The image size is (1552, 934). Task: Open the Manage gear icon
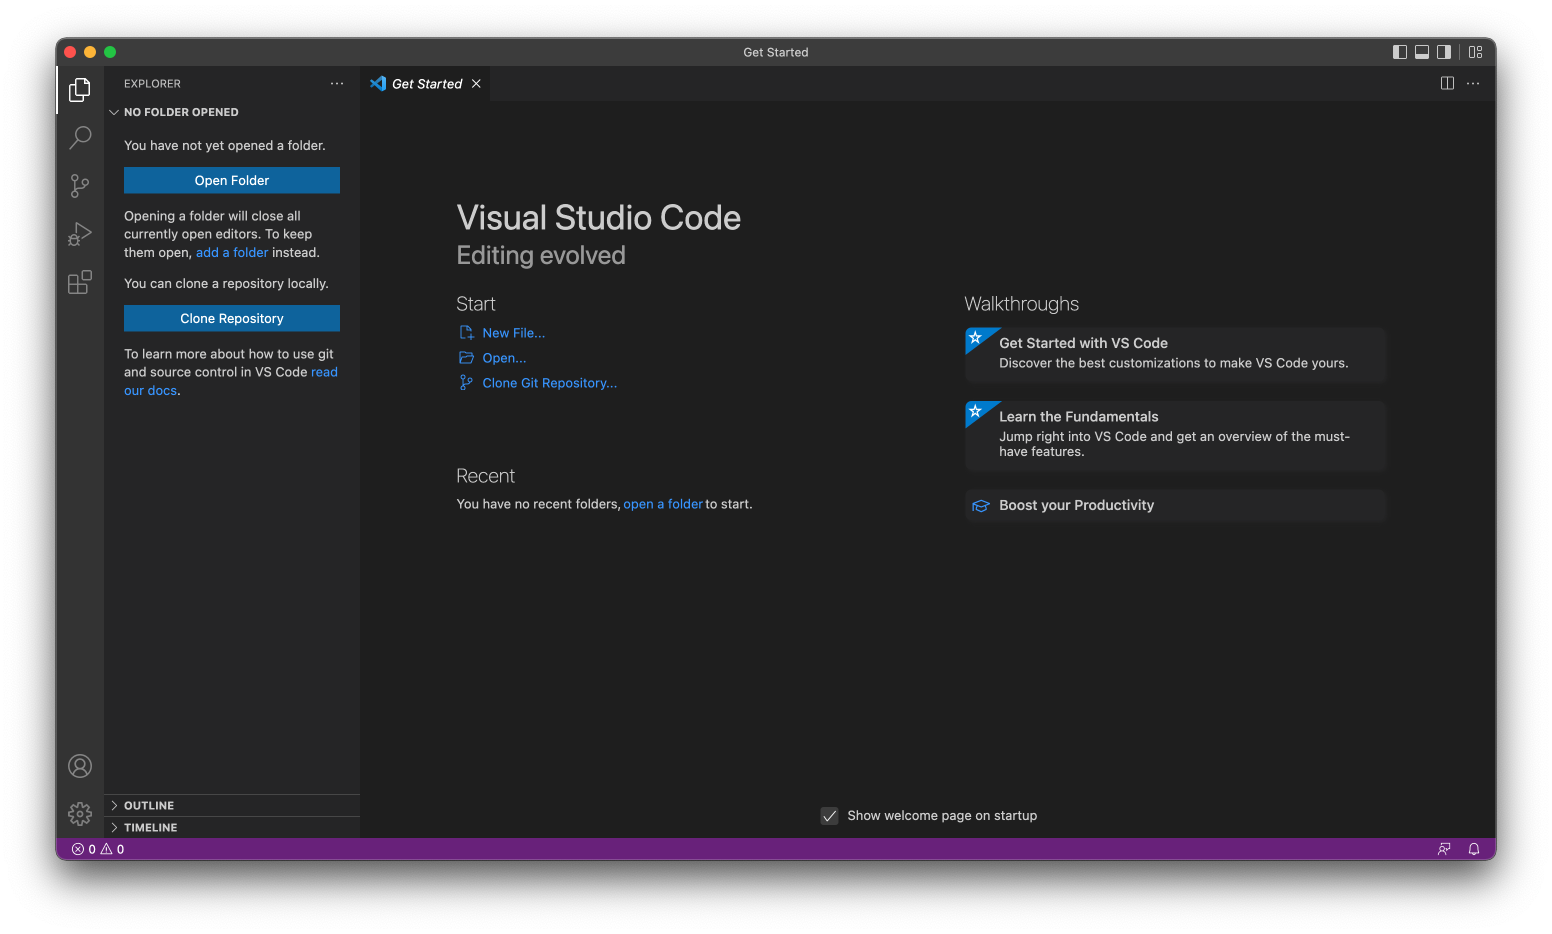[80, 814]
